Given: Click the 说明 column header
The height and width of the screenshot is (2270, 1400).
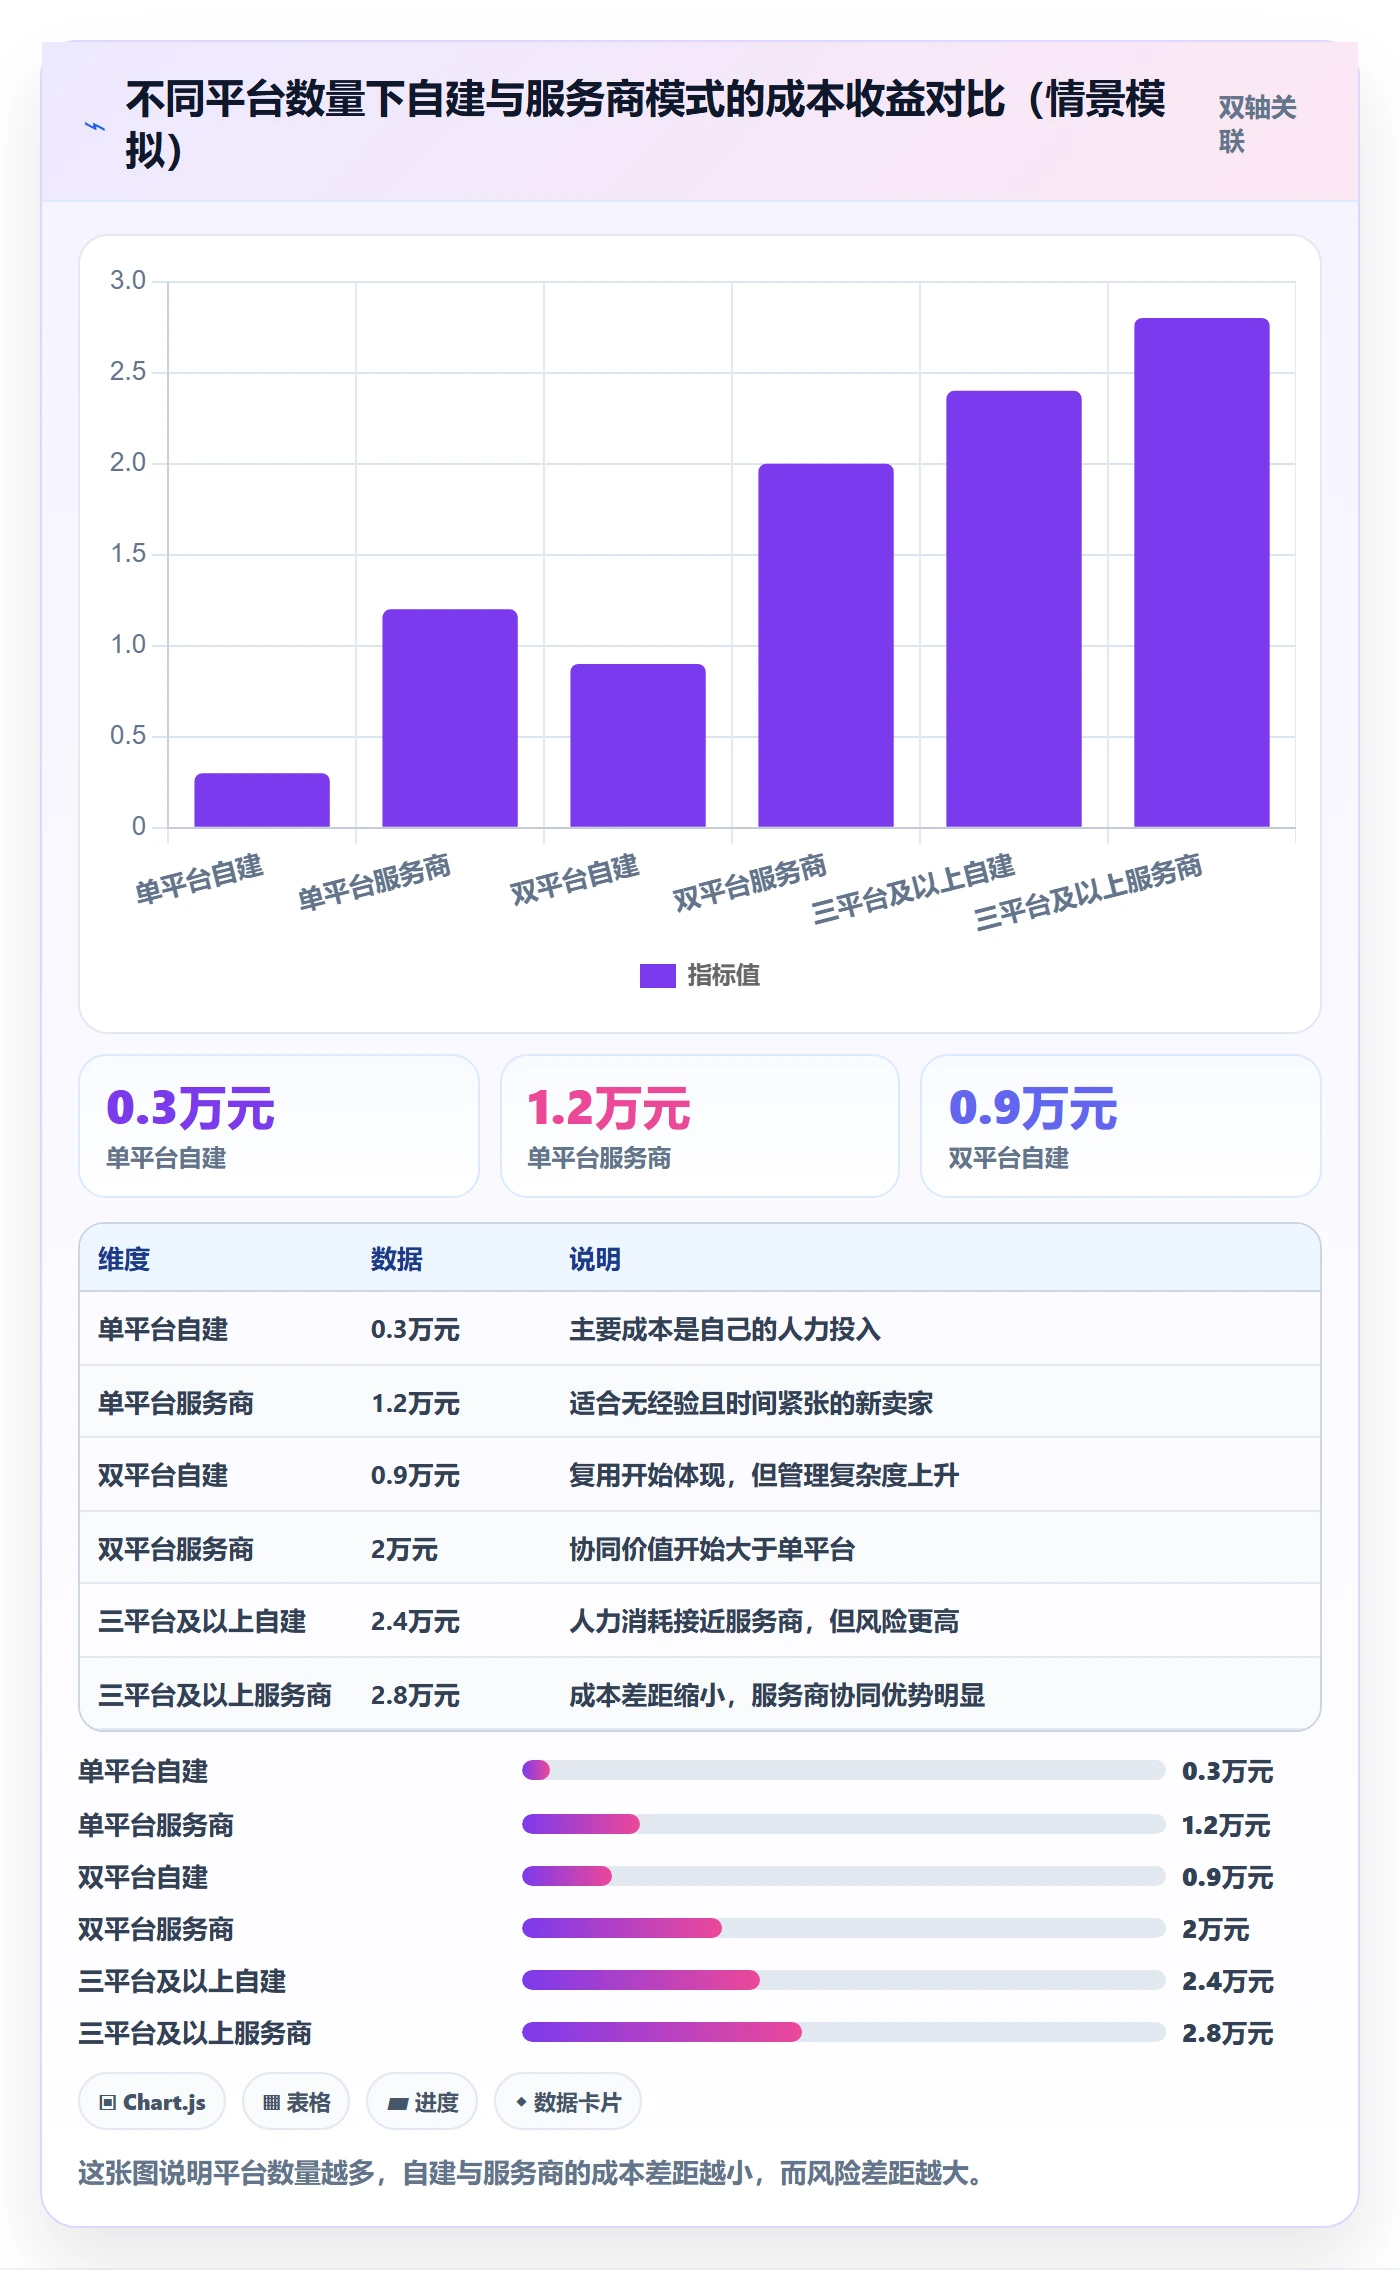Looking at the screenshot, I should [595, 1259].
